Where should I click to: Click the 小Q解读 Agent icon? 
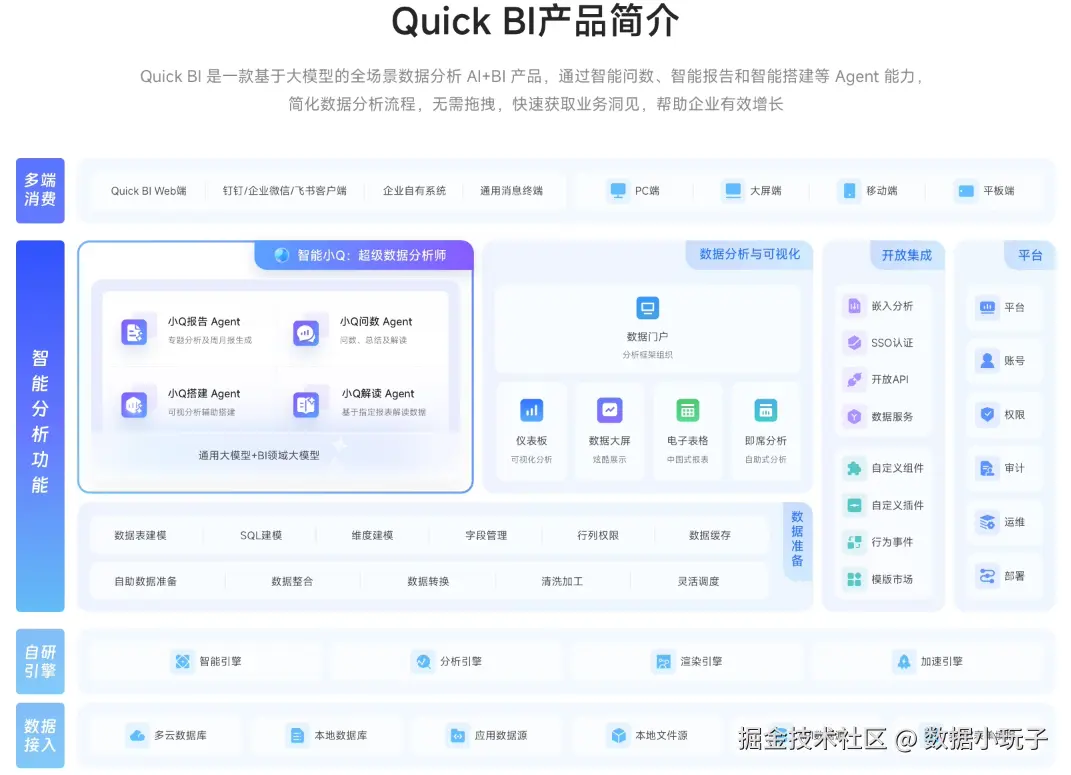pos(306,405)
